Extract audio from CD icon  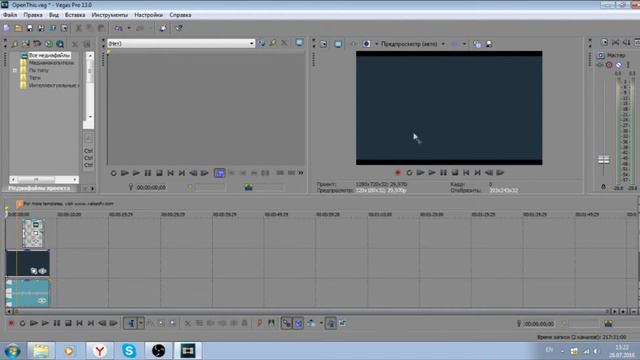pyautogui.click(x=37, y=44)
